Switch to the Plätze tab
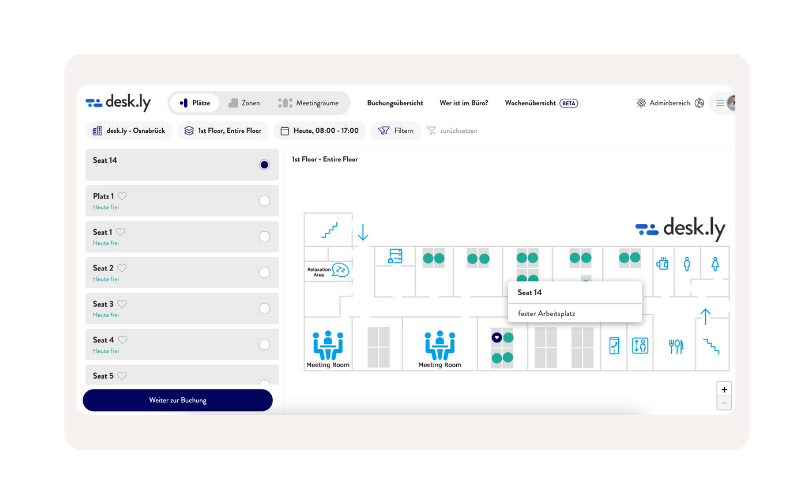The width and height of the screenshot is (800, 500). click(x=194, y=103)
